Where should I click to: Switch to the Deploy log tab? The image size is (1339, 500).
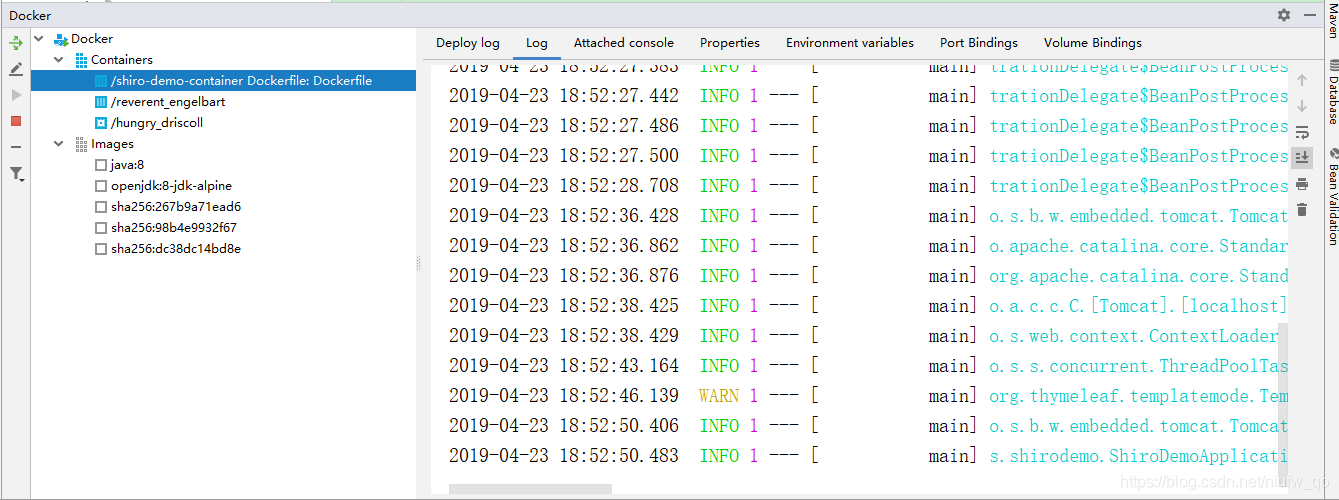click(468, 43)
